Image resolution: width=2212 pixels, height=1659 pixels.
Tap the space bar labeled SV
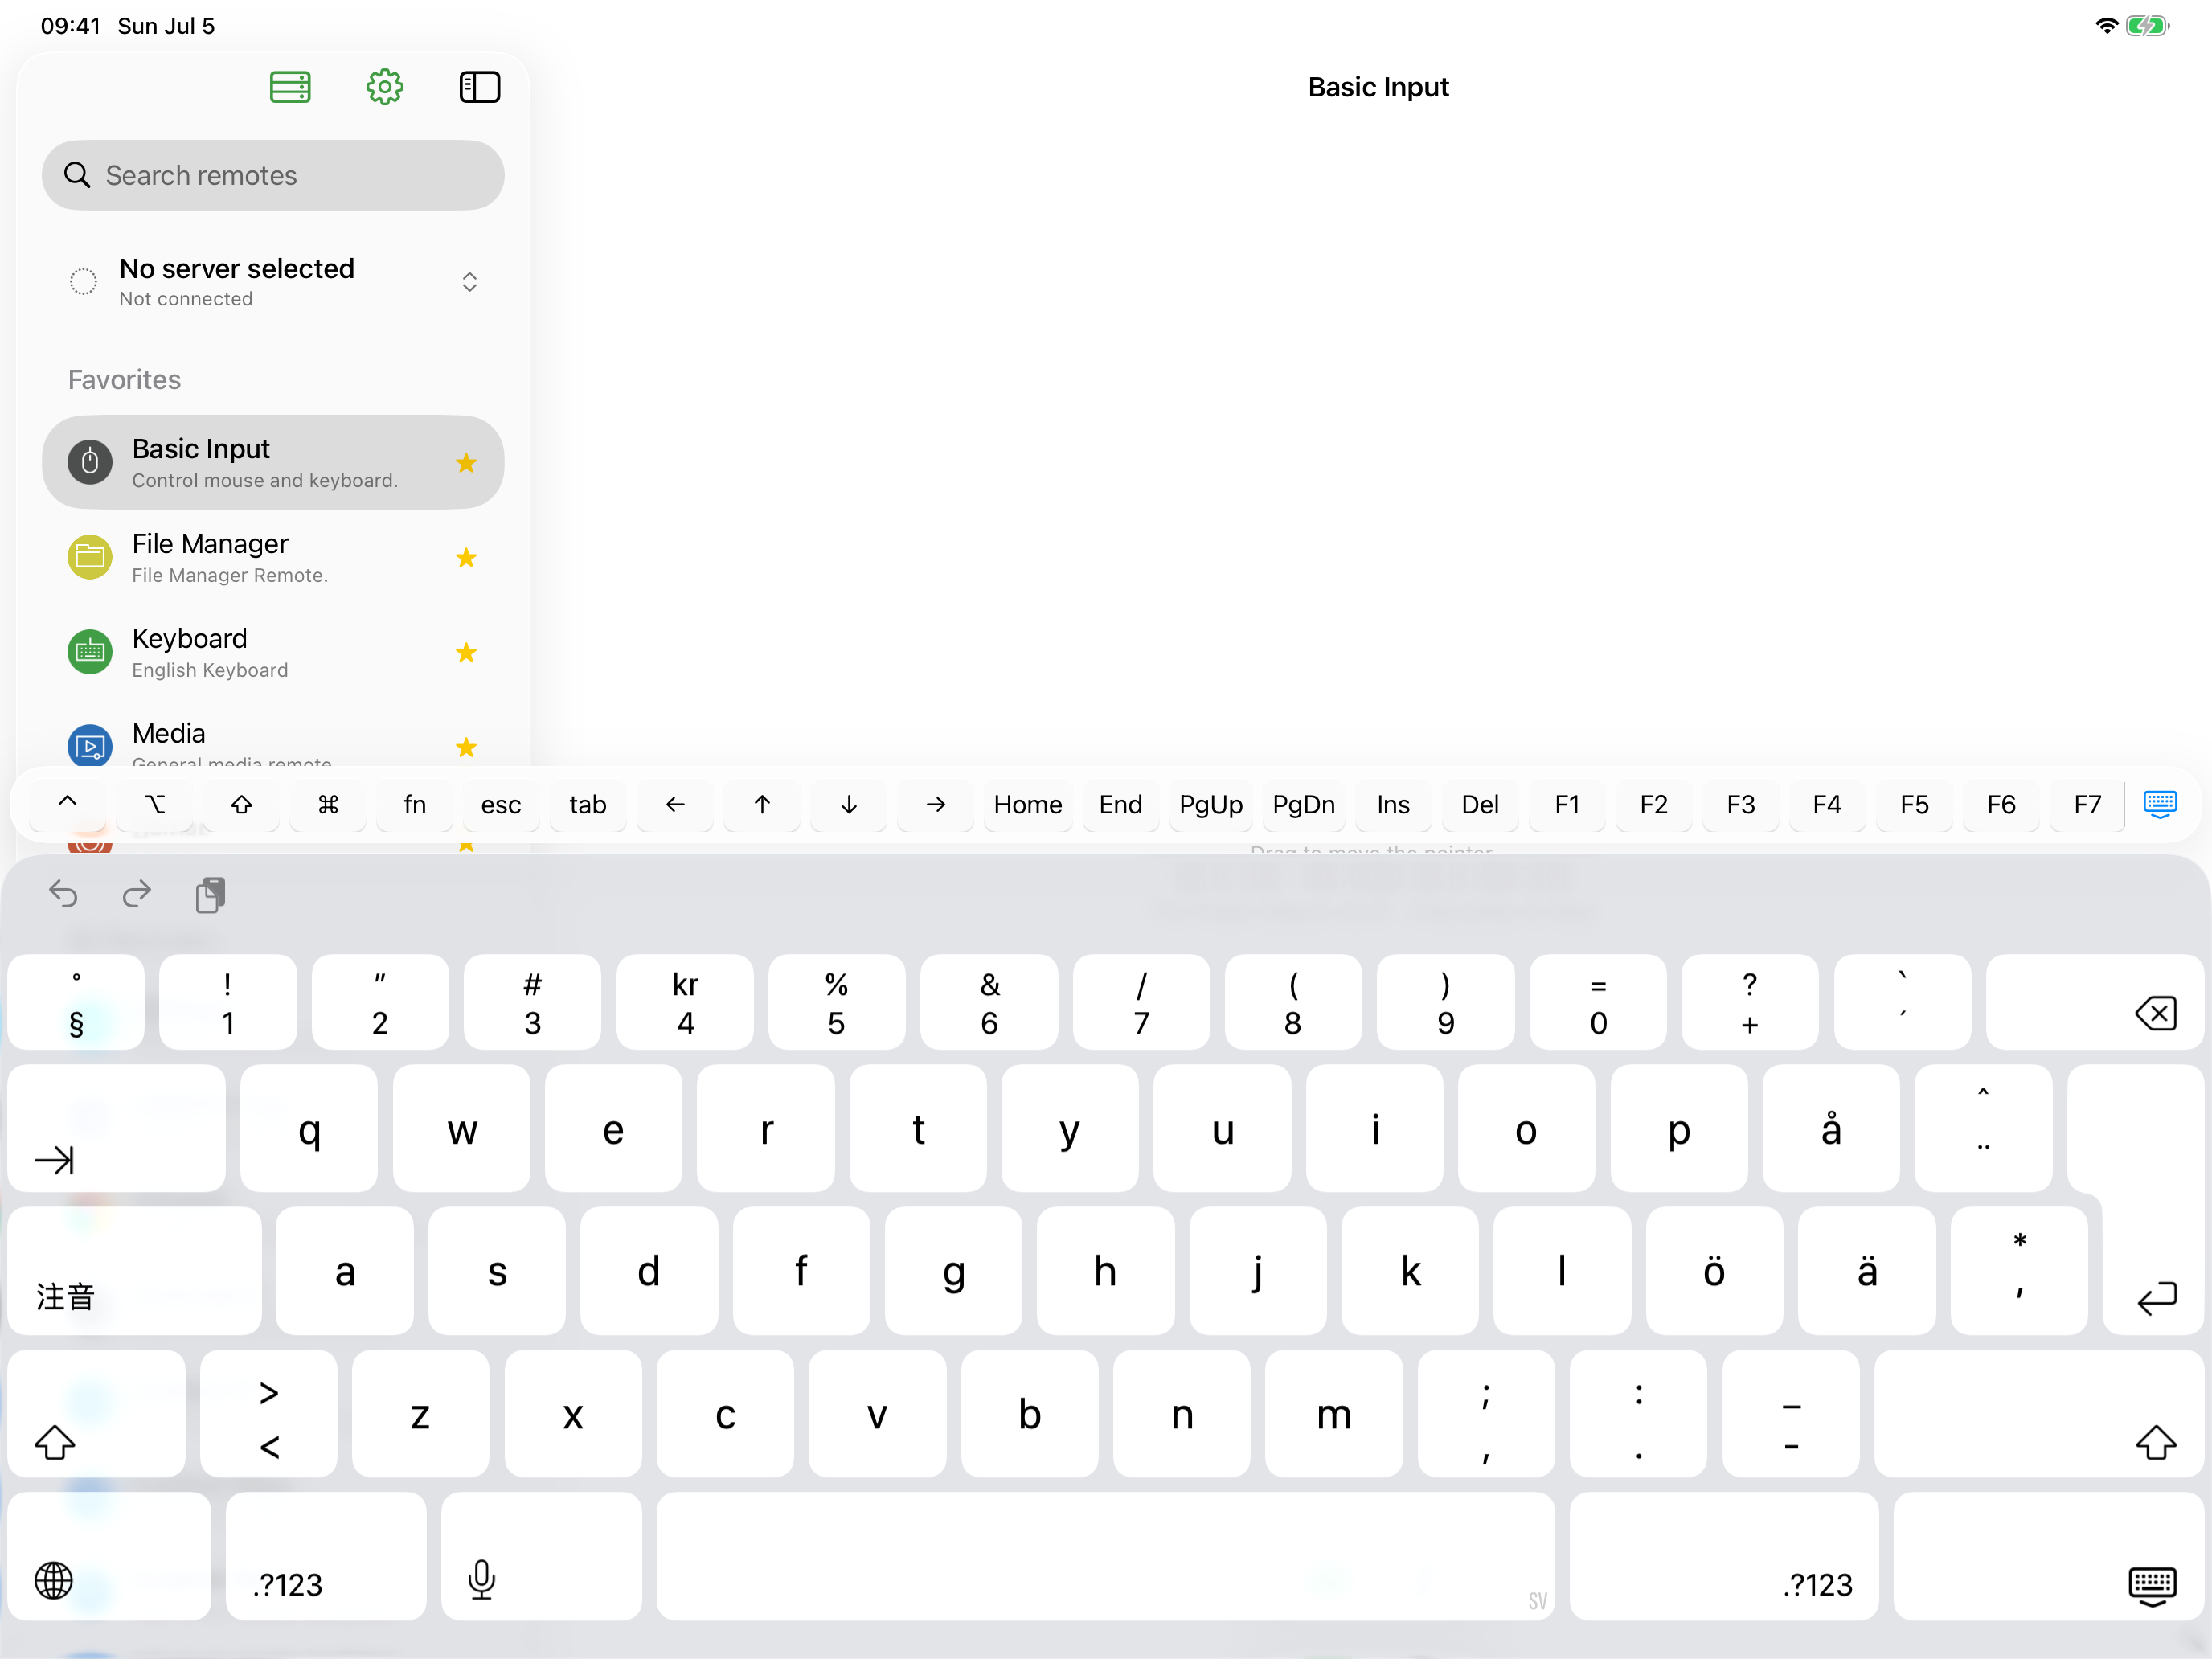1105,1556
